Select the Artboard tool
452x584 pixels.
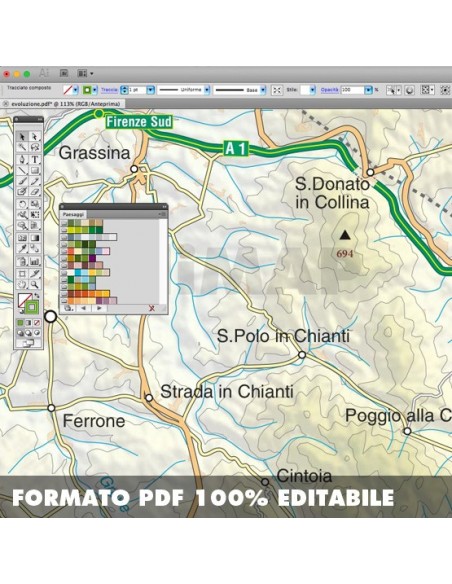coord(22,274)
